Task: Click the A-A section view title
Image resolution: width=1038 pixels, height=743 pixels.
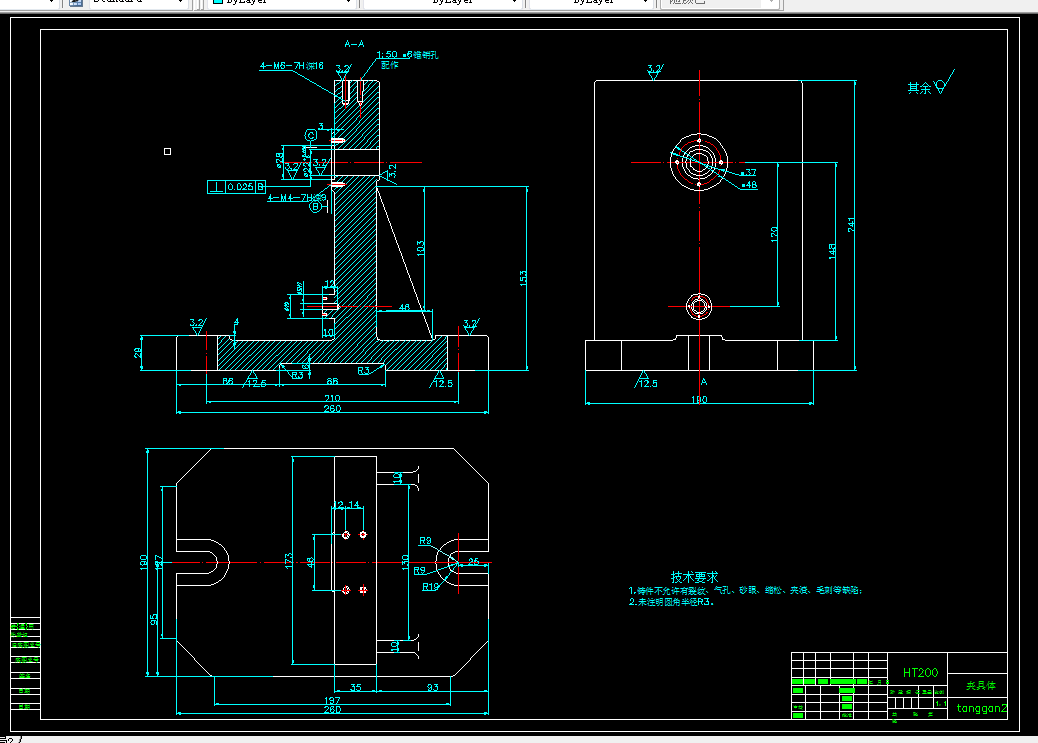Action: click(354, 44)
